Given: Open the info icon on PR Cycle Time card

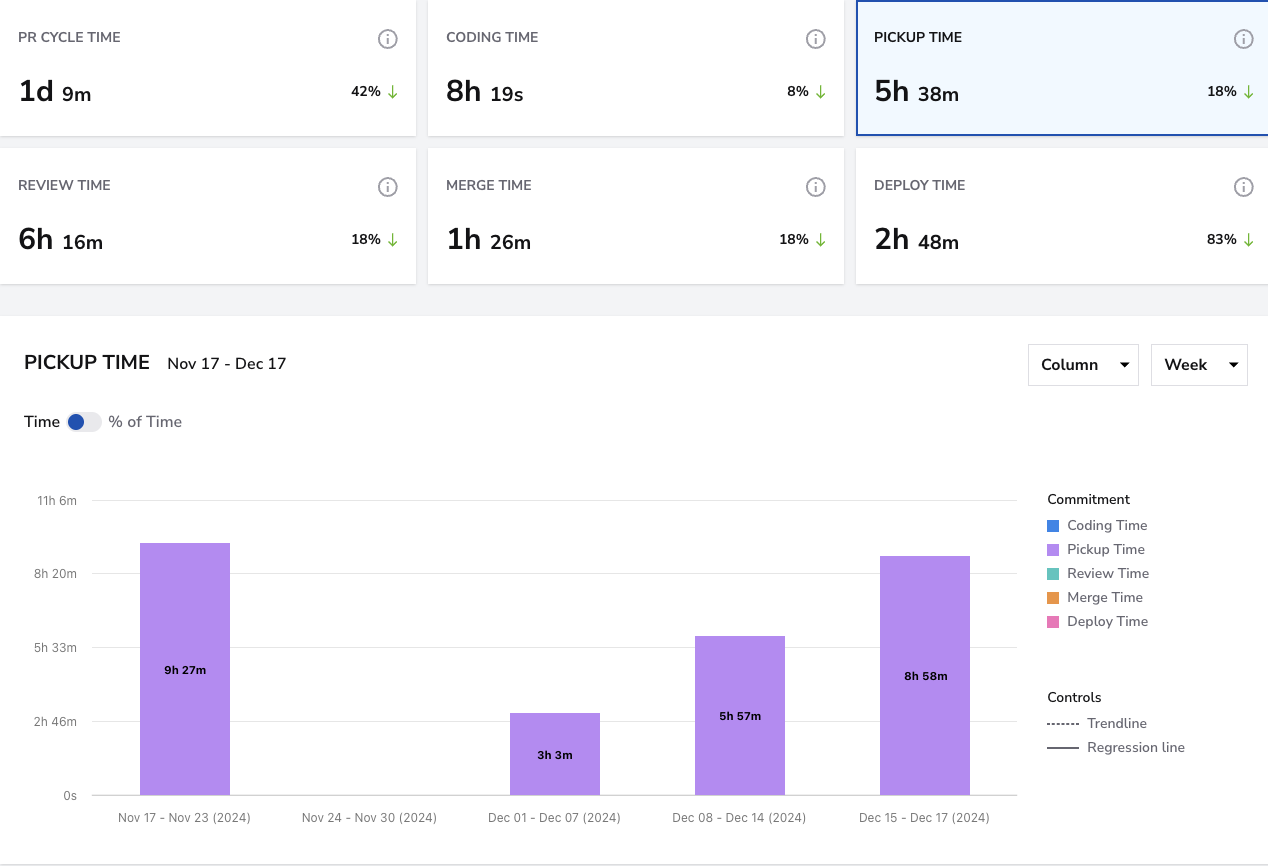Looking at the screenshot, I should pyautogui.click(x=388, y=39).
